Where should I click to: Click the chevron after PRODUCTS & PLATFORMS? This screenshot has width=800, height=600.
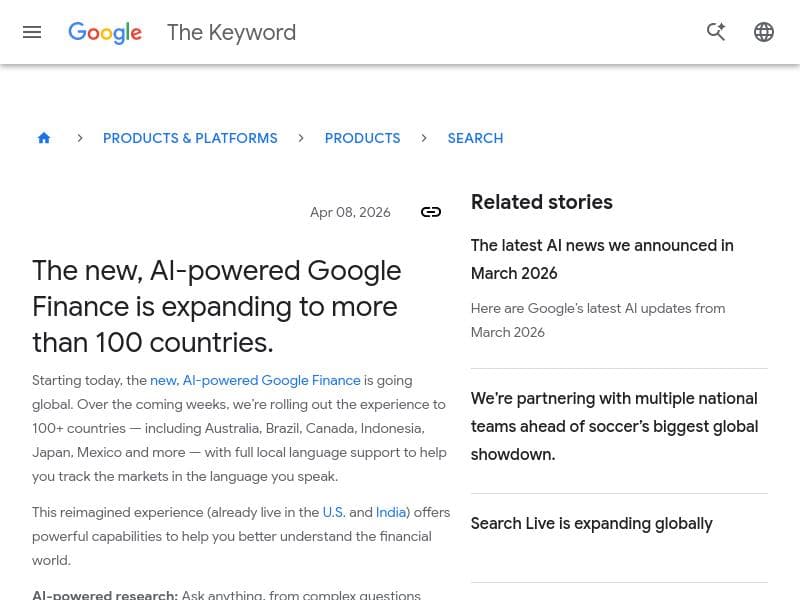click(x=301, y=137)
